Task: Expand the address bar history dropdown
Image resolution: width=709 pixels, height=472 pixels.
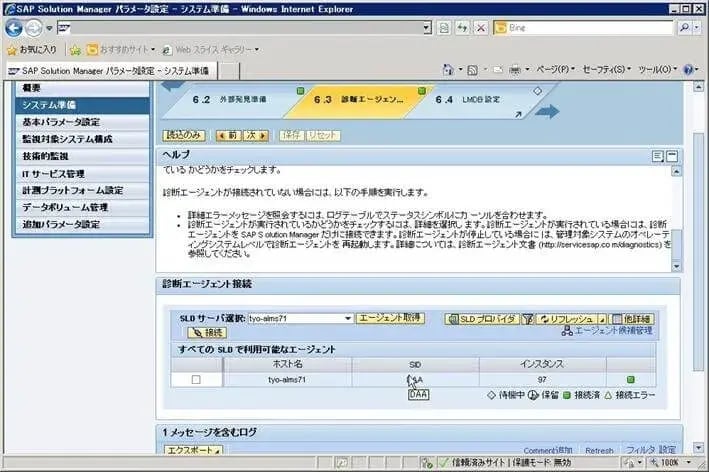Action: point(427,28)
